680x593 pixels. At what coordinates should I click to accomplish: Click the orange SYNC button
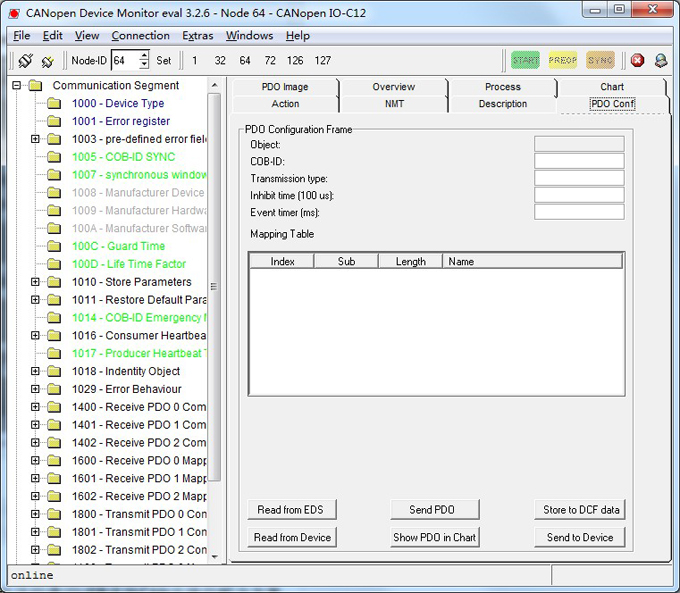coord(600,60)
